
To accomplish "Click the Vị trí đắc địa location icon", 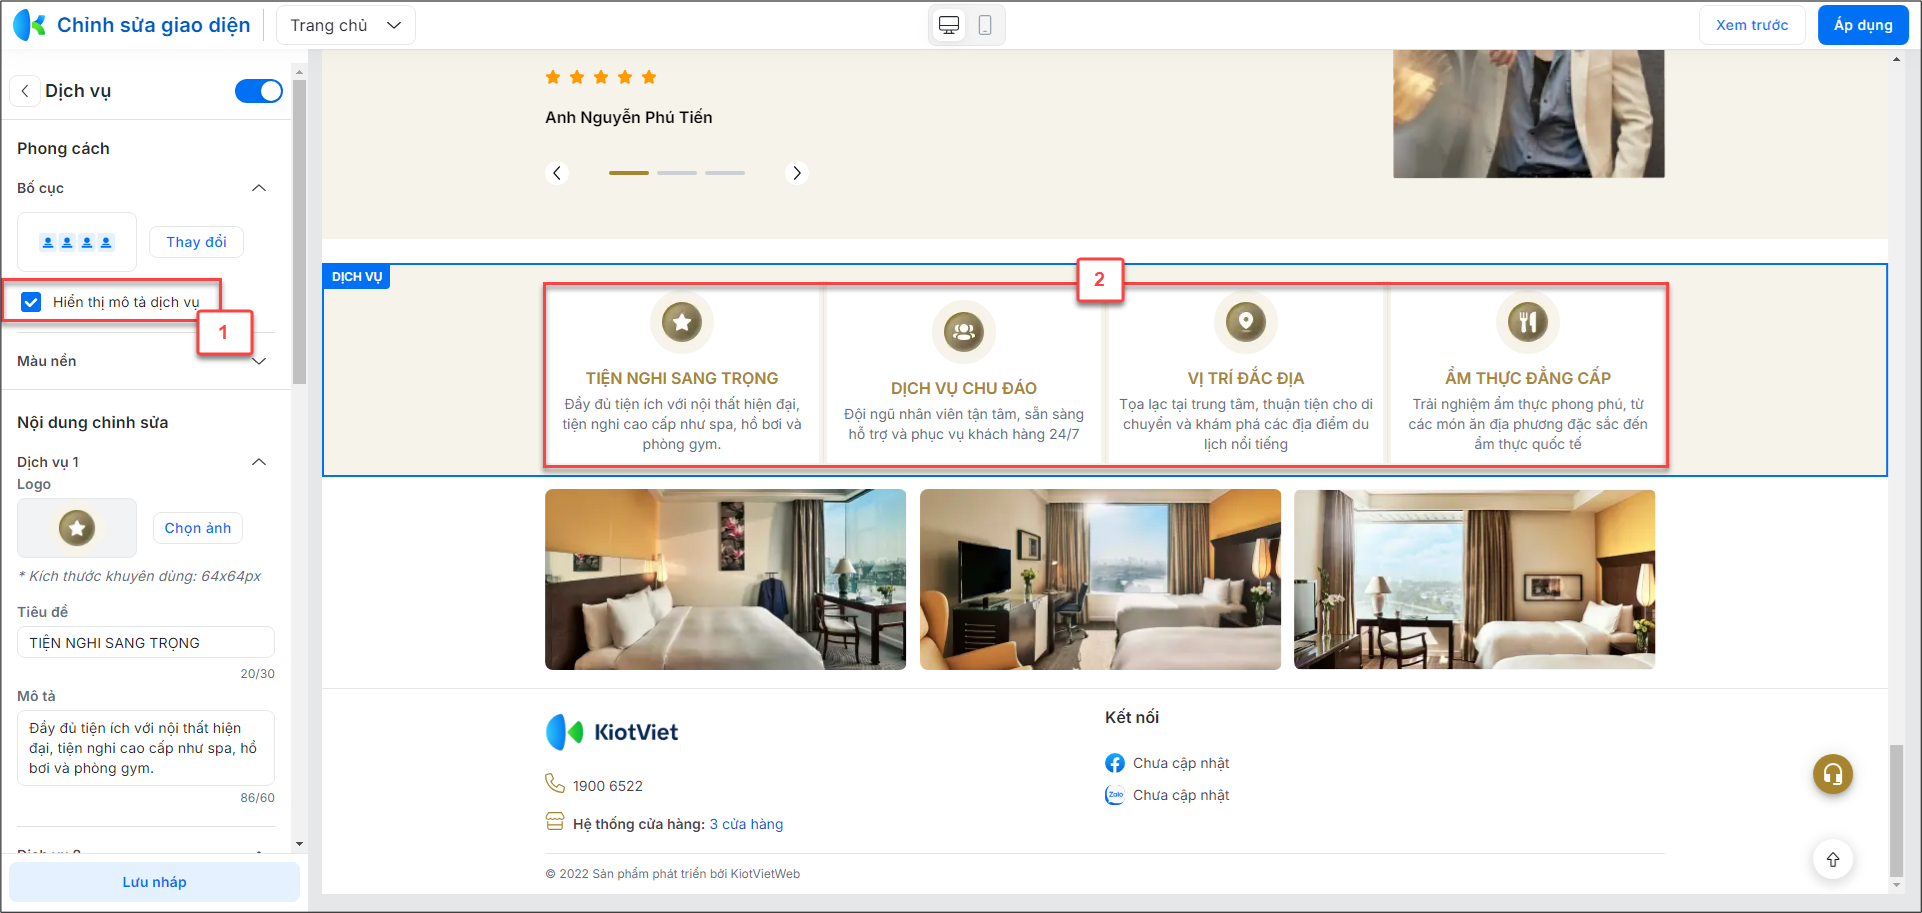I will pyautogui.click(x=1246, y=322).
